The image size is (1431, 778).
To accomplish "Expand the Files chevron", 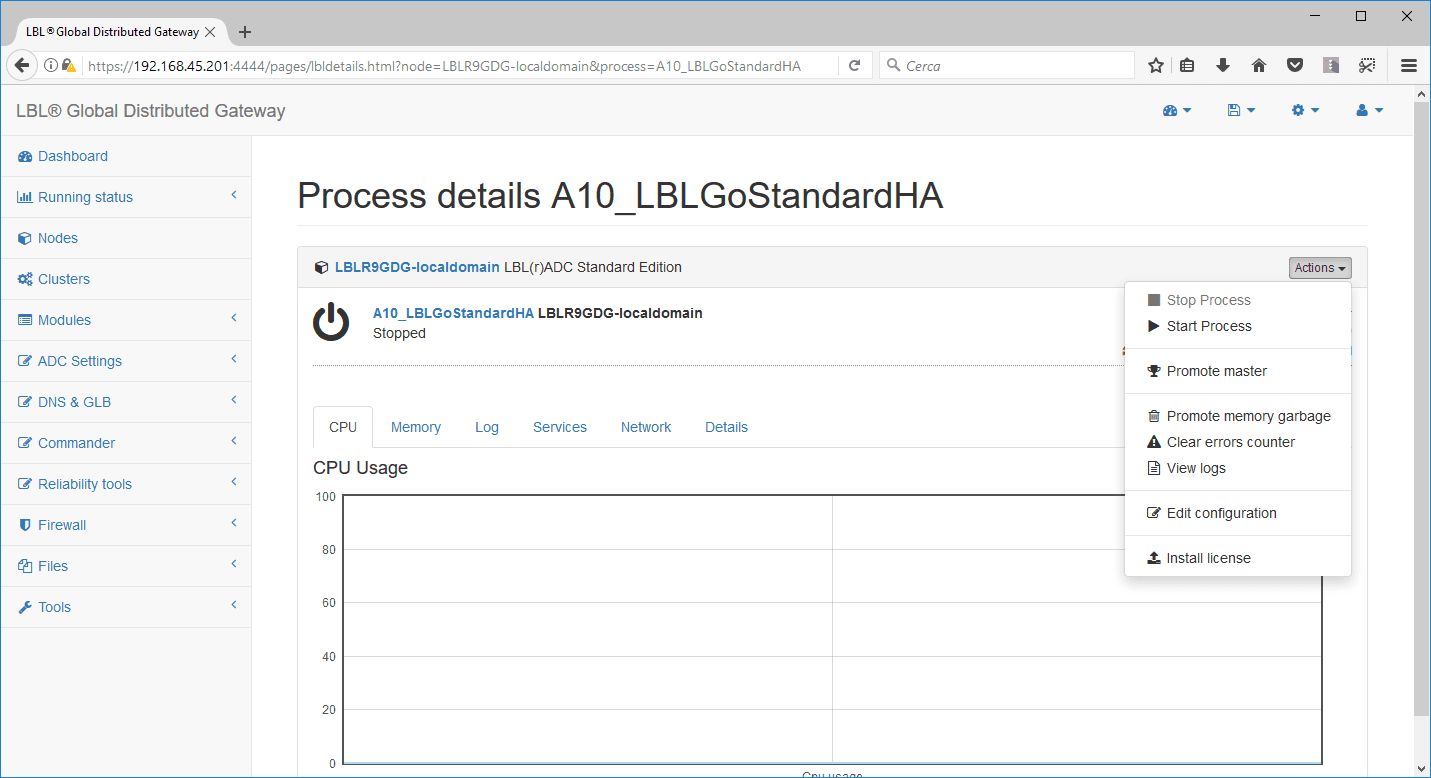I will coord(234,565).
